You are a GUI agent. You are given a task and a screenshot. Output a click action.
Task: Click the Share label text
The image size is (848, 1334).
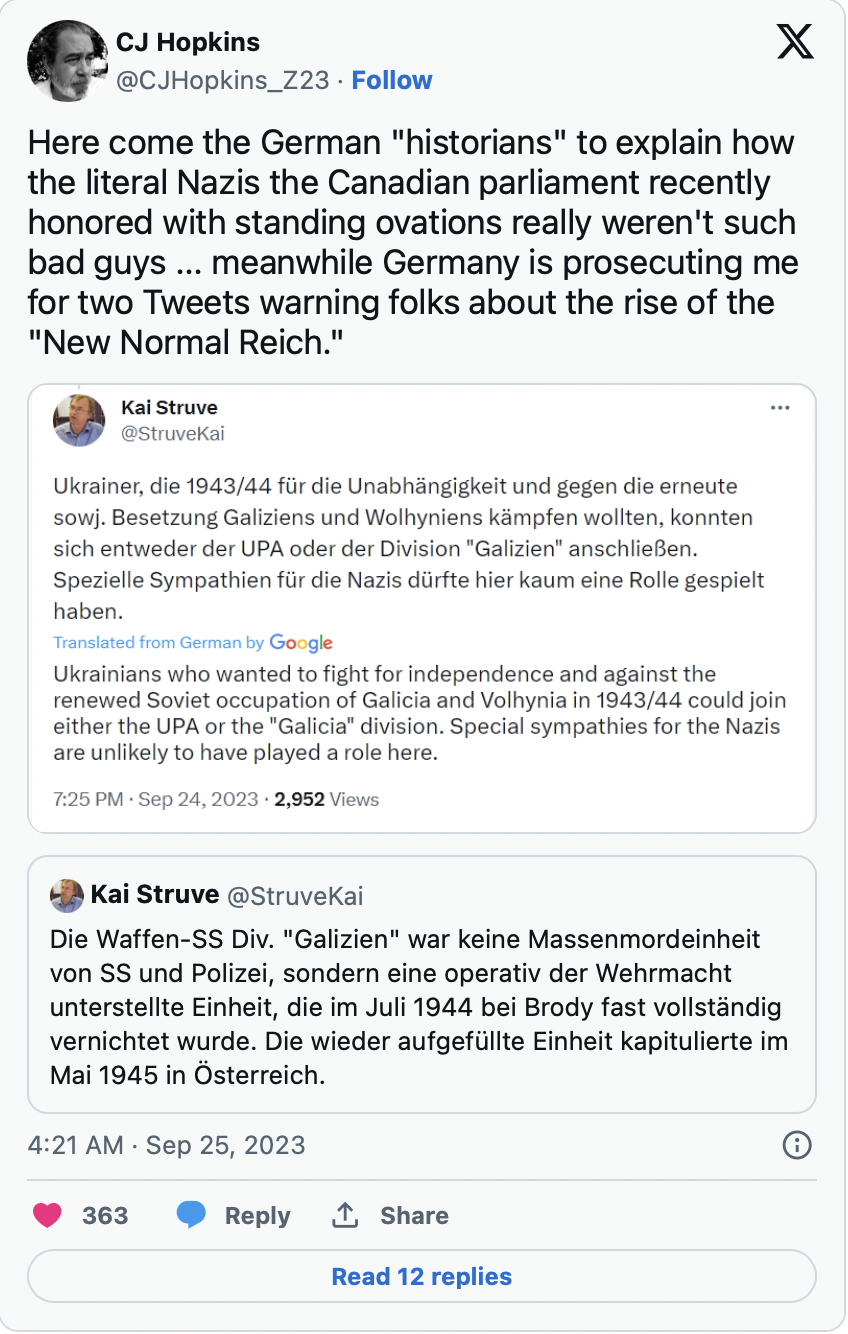(414, 1215)
